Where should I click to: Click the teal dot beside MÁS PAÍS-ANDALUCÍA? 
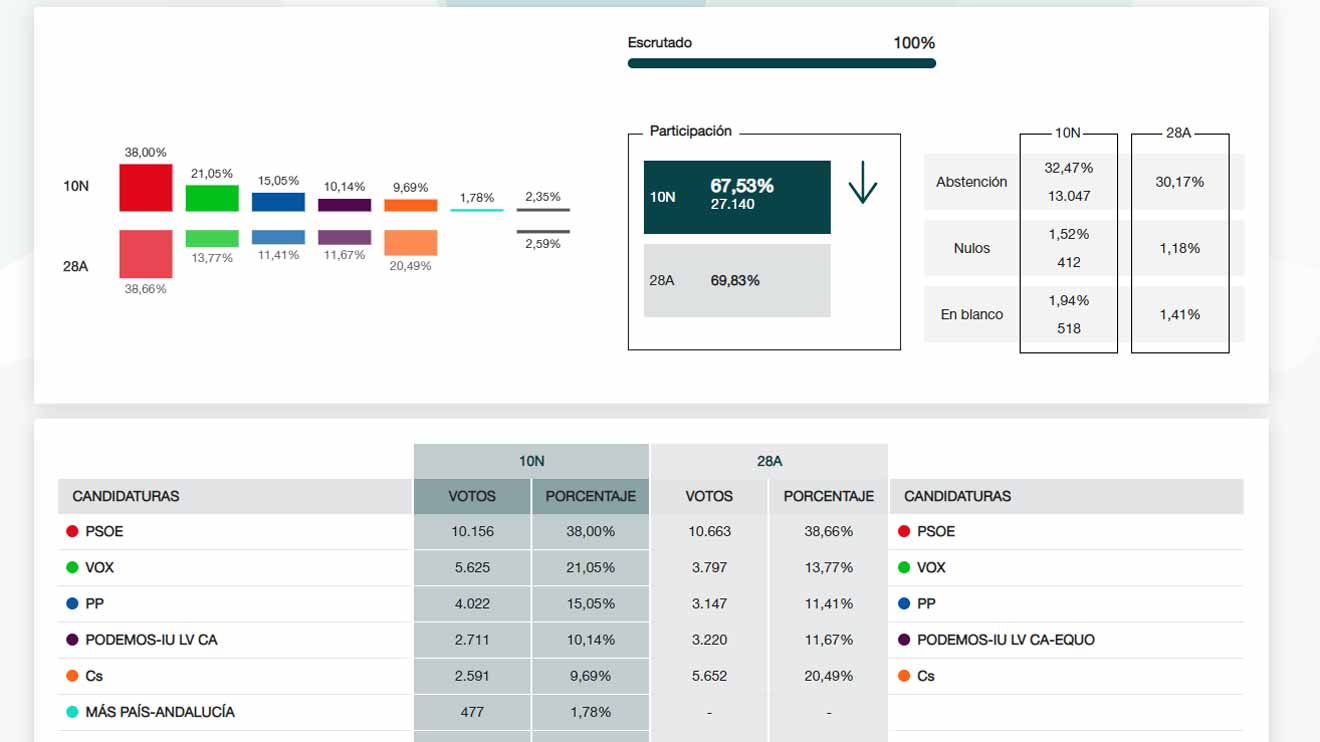72,712
